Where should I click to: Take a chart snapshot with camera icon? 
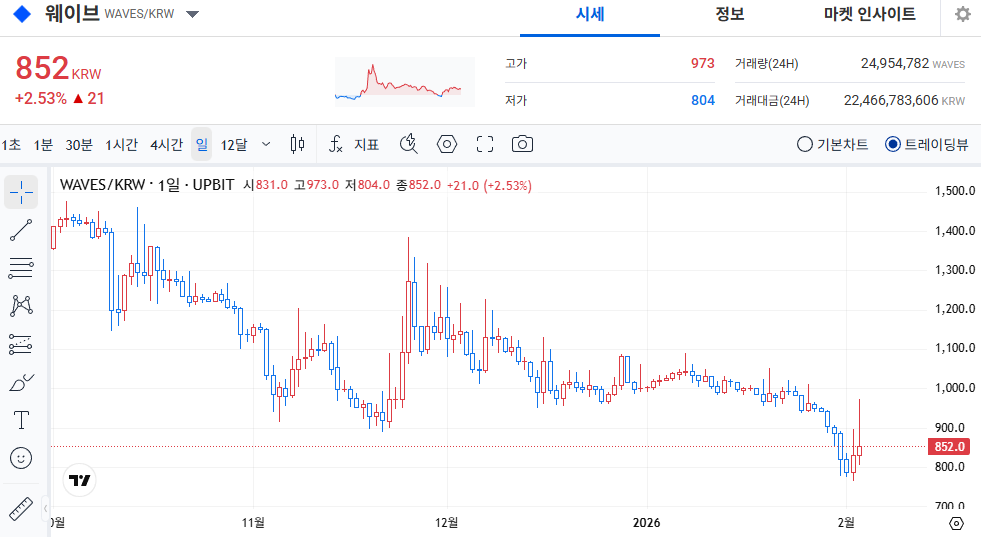coord(522,144)
